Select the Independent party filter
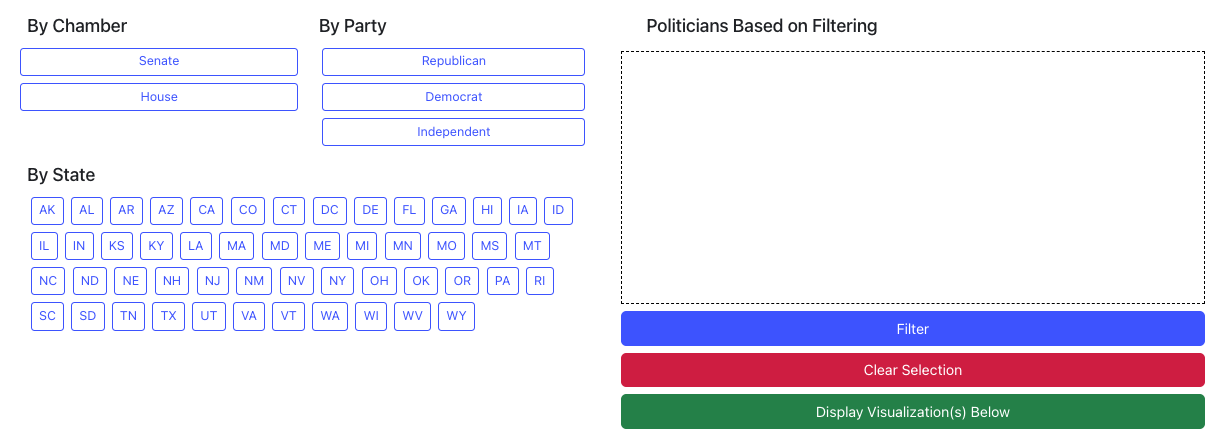 point(453,132)
